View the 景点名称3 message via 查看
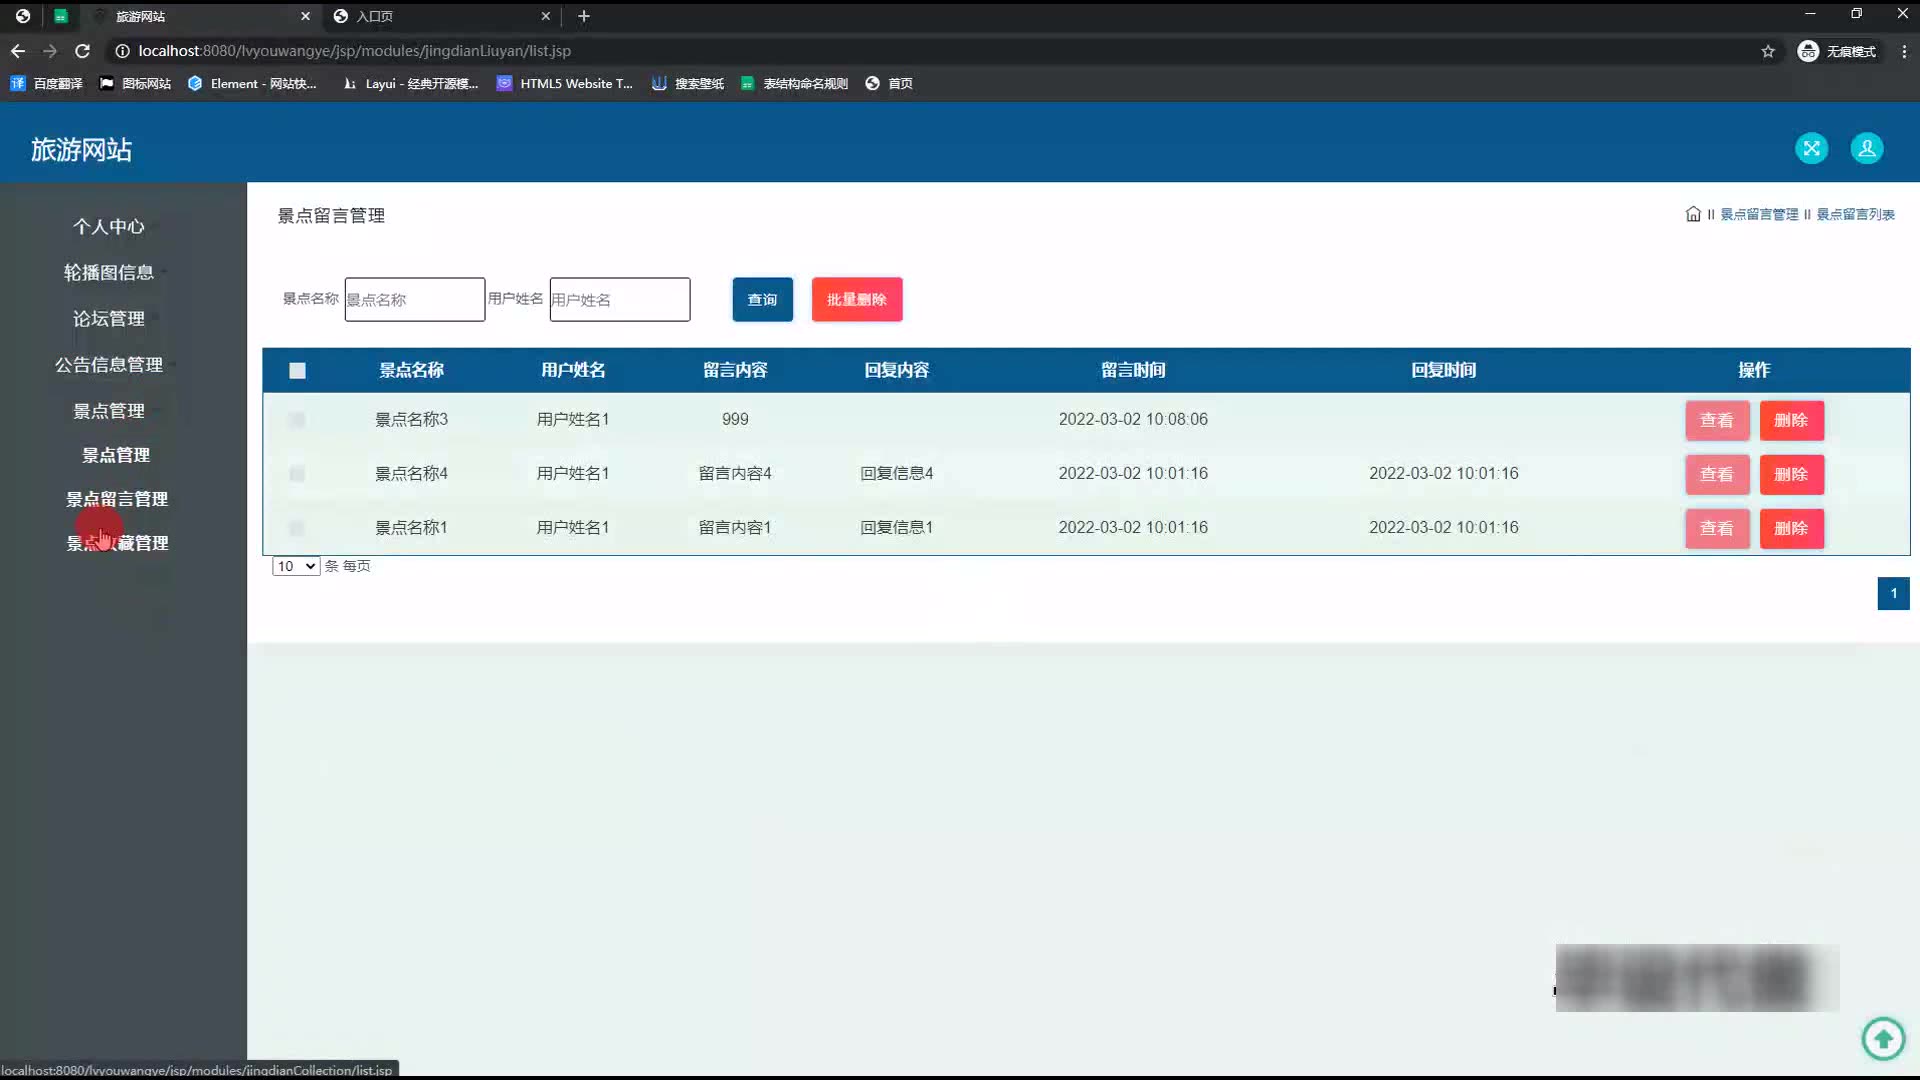This screenshot has height=1080, width=1920. point(1717,420)
